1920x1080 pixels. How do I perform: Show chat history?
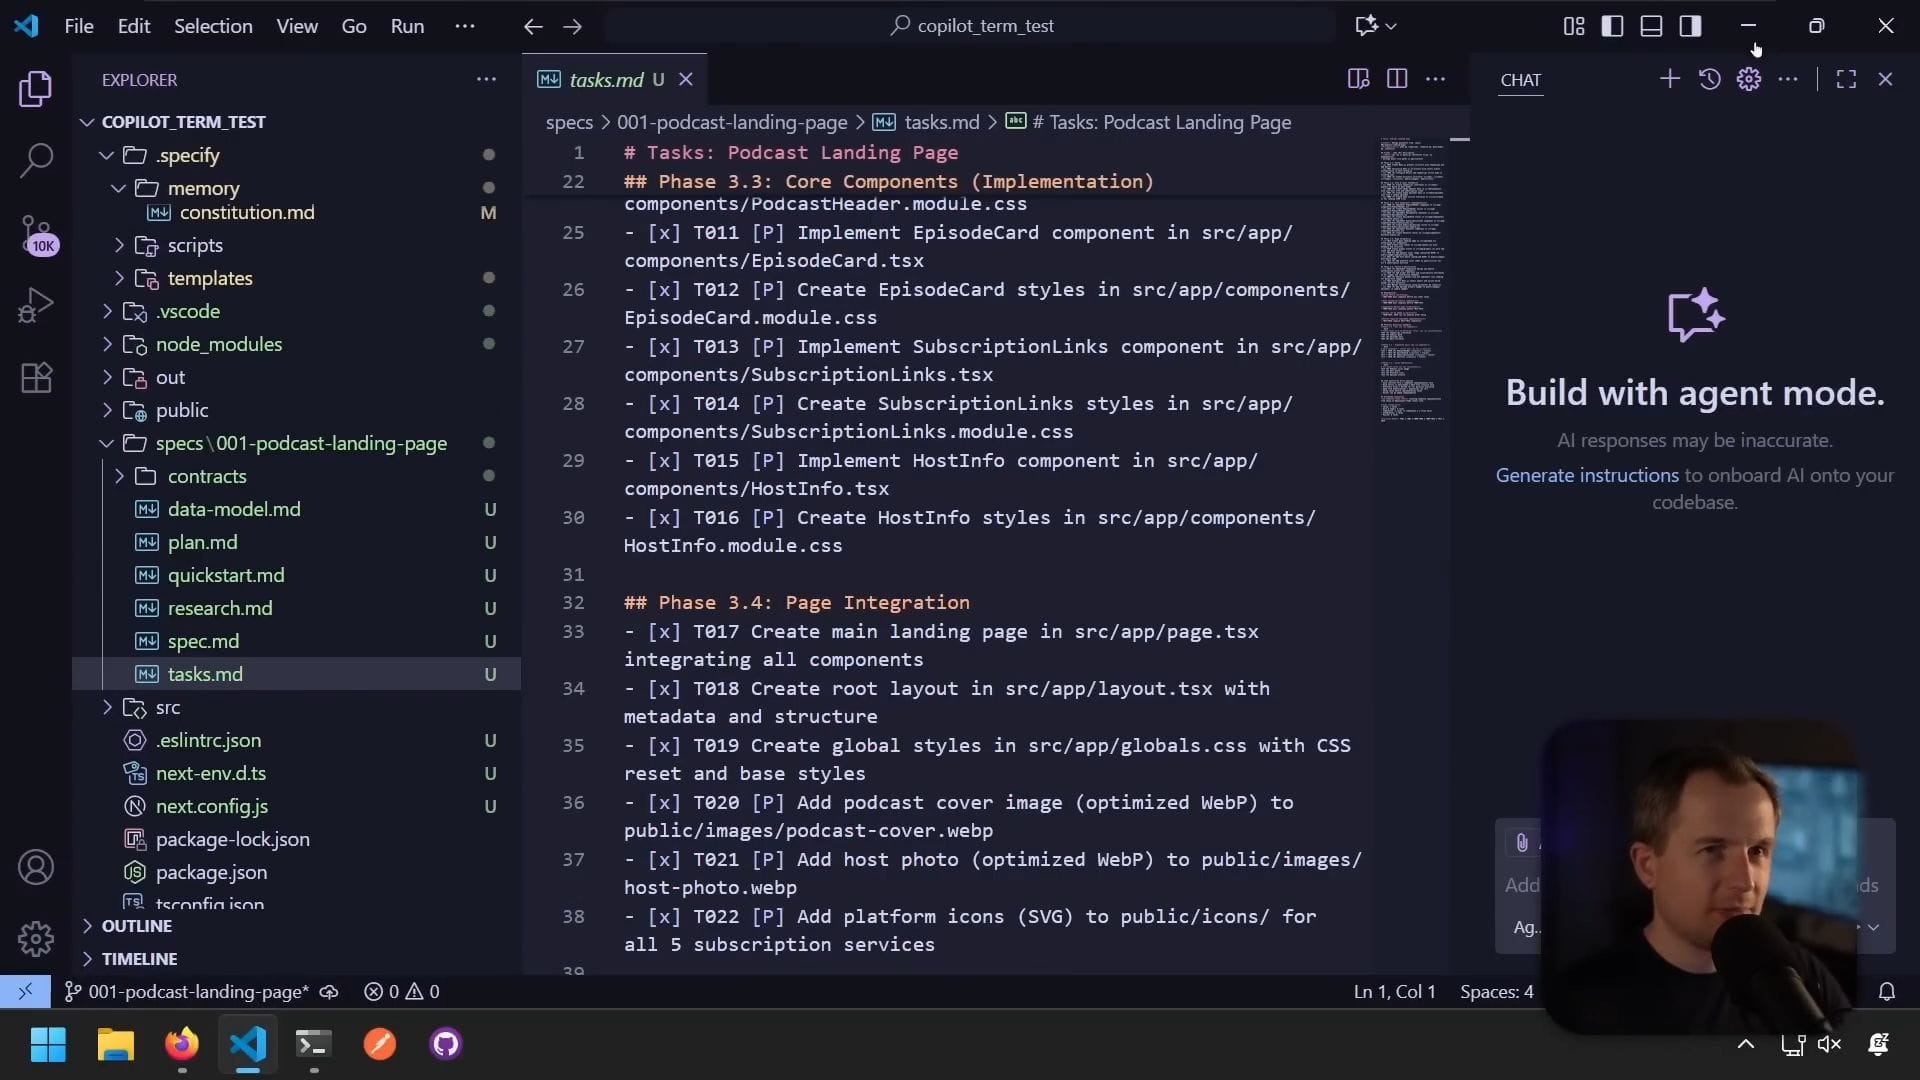tap(1709, 79)
